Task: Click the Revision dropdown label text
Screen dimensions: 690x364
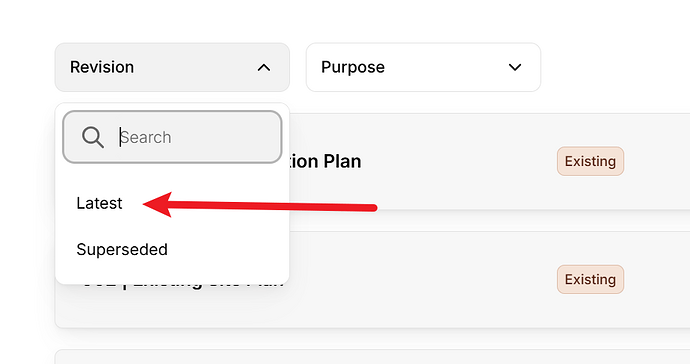Action: (102, 67)
